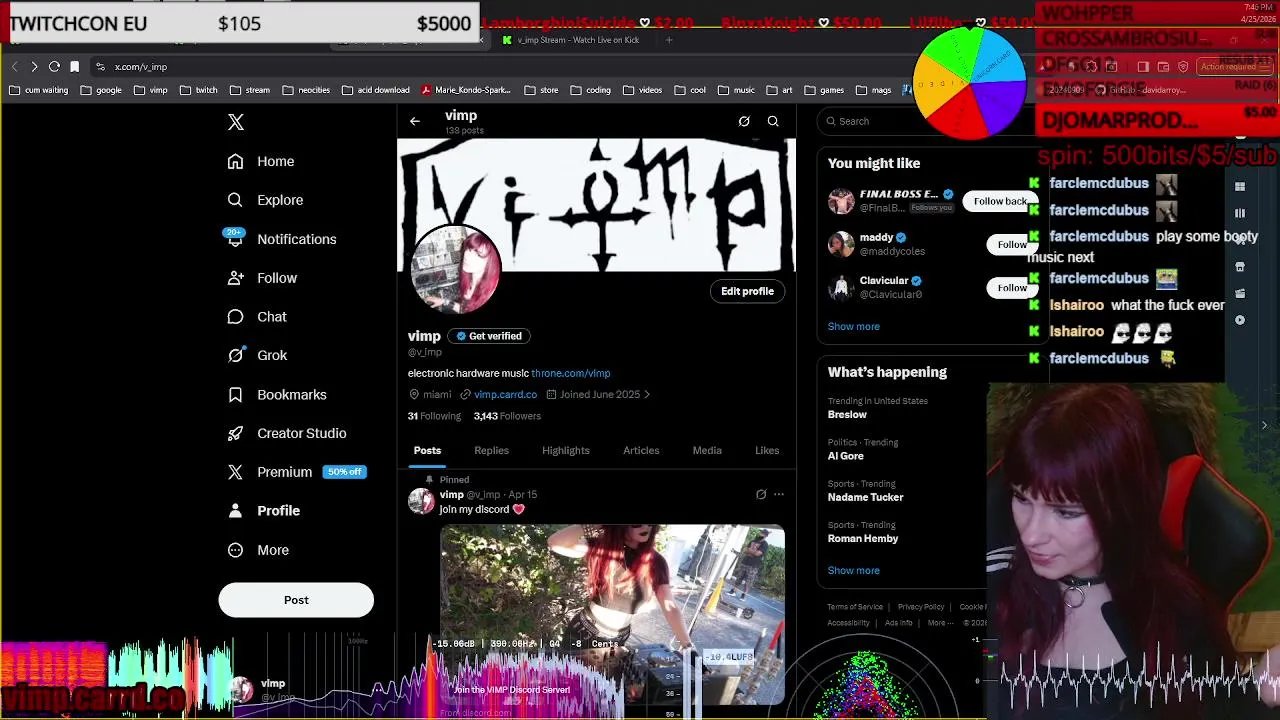Open new browser tab with plus

pos(669,40)
